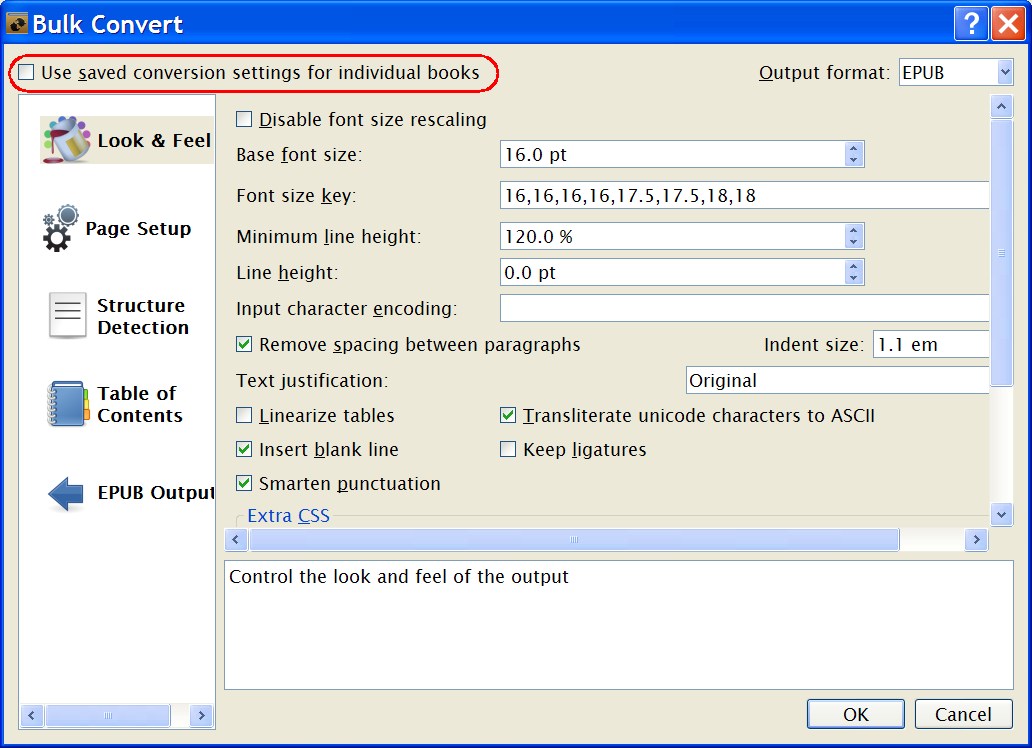This screenshot has width=1032, height=748.
Task: Click the Look & Feel paint bucket icon
Action: pos(66,140)
